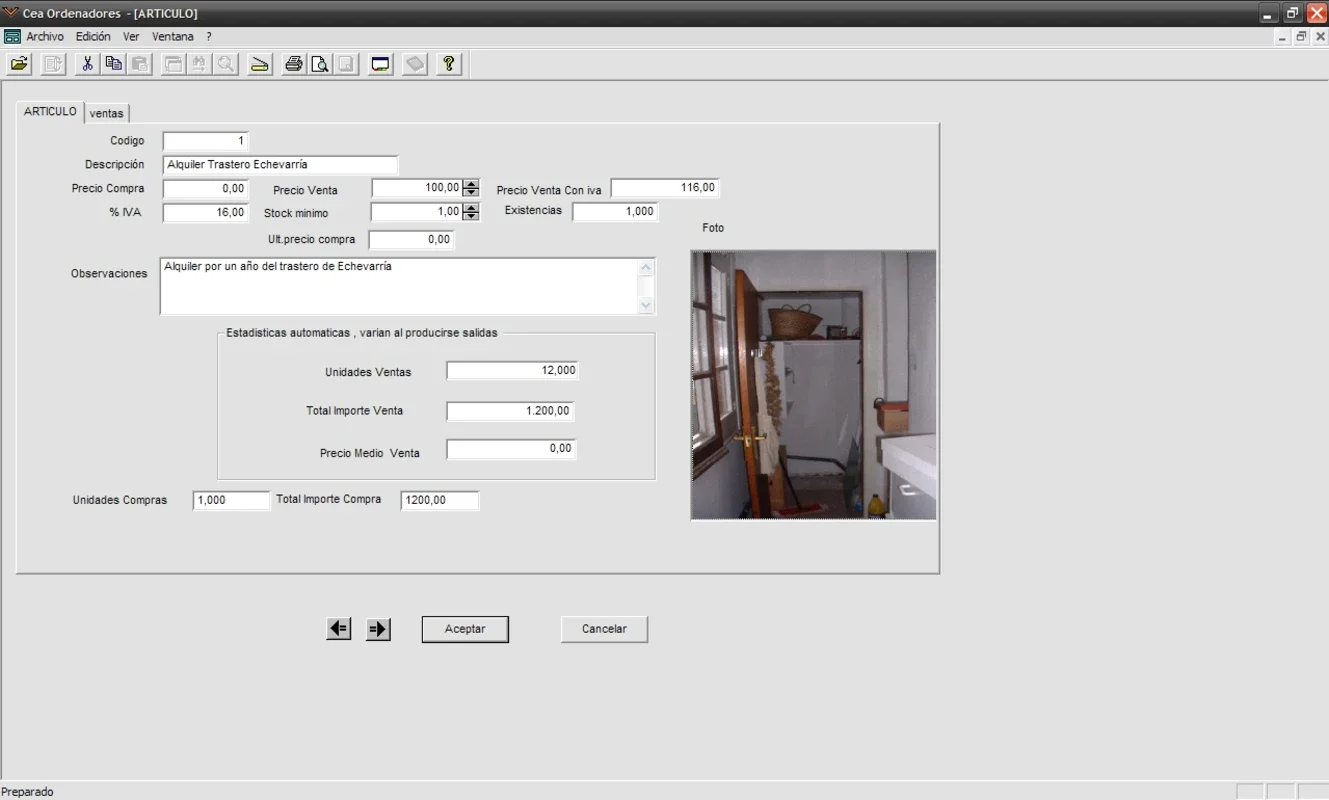Click the Precio Compra field
Screen dimensions: 1329x800
tap(206, 189)
